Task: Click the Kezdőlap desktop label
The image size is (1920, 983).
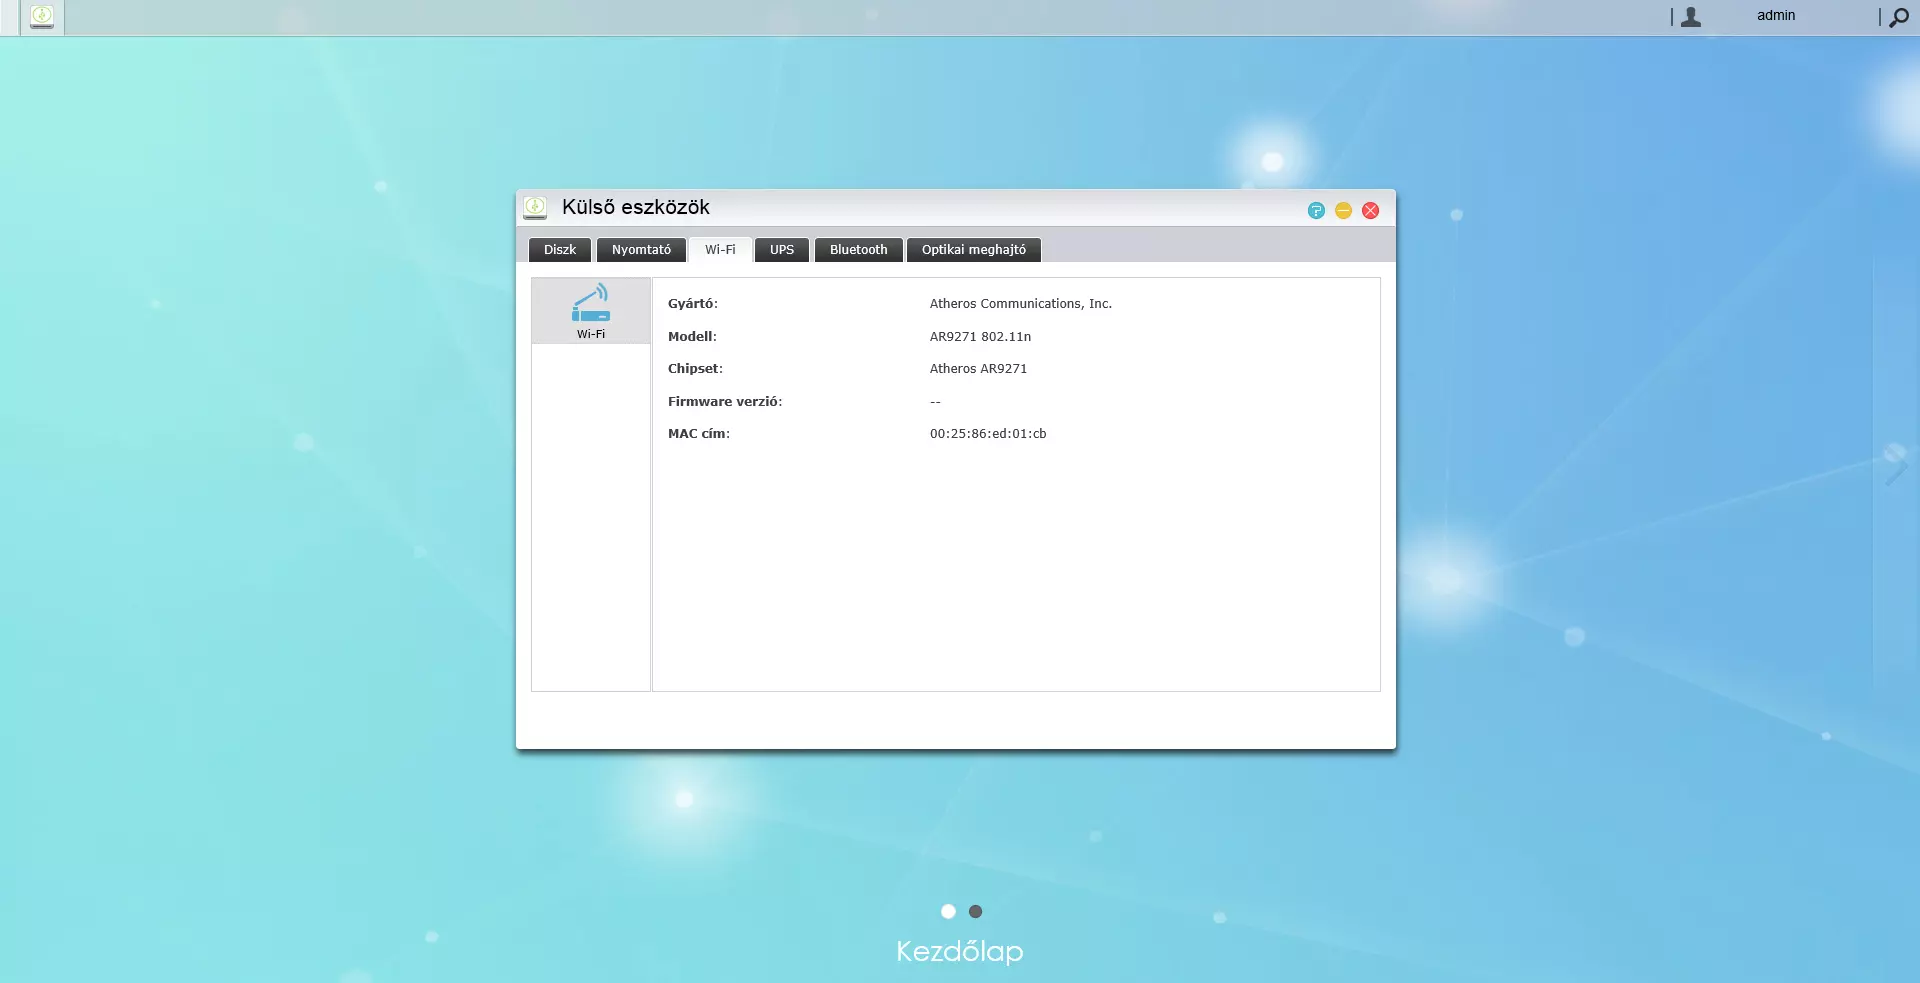Action: pyautogui.click(x=960, y=951)
